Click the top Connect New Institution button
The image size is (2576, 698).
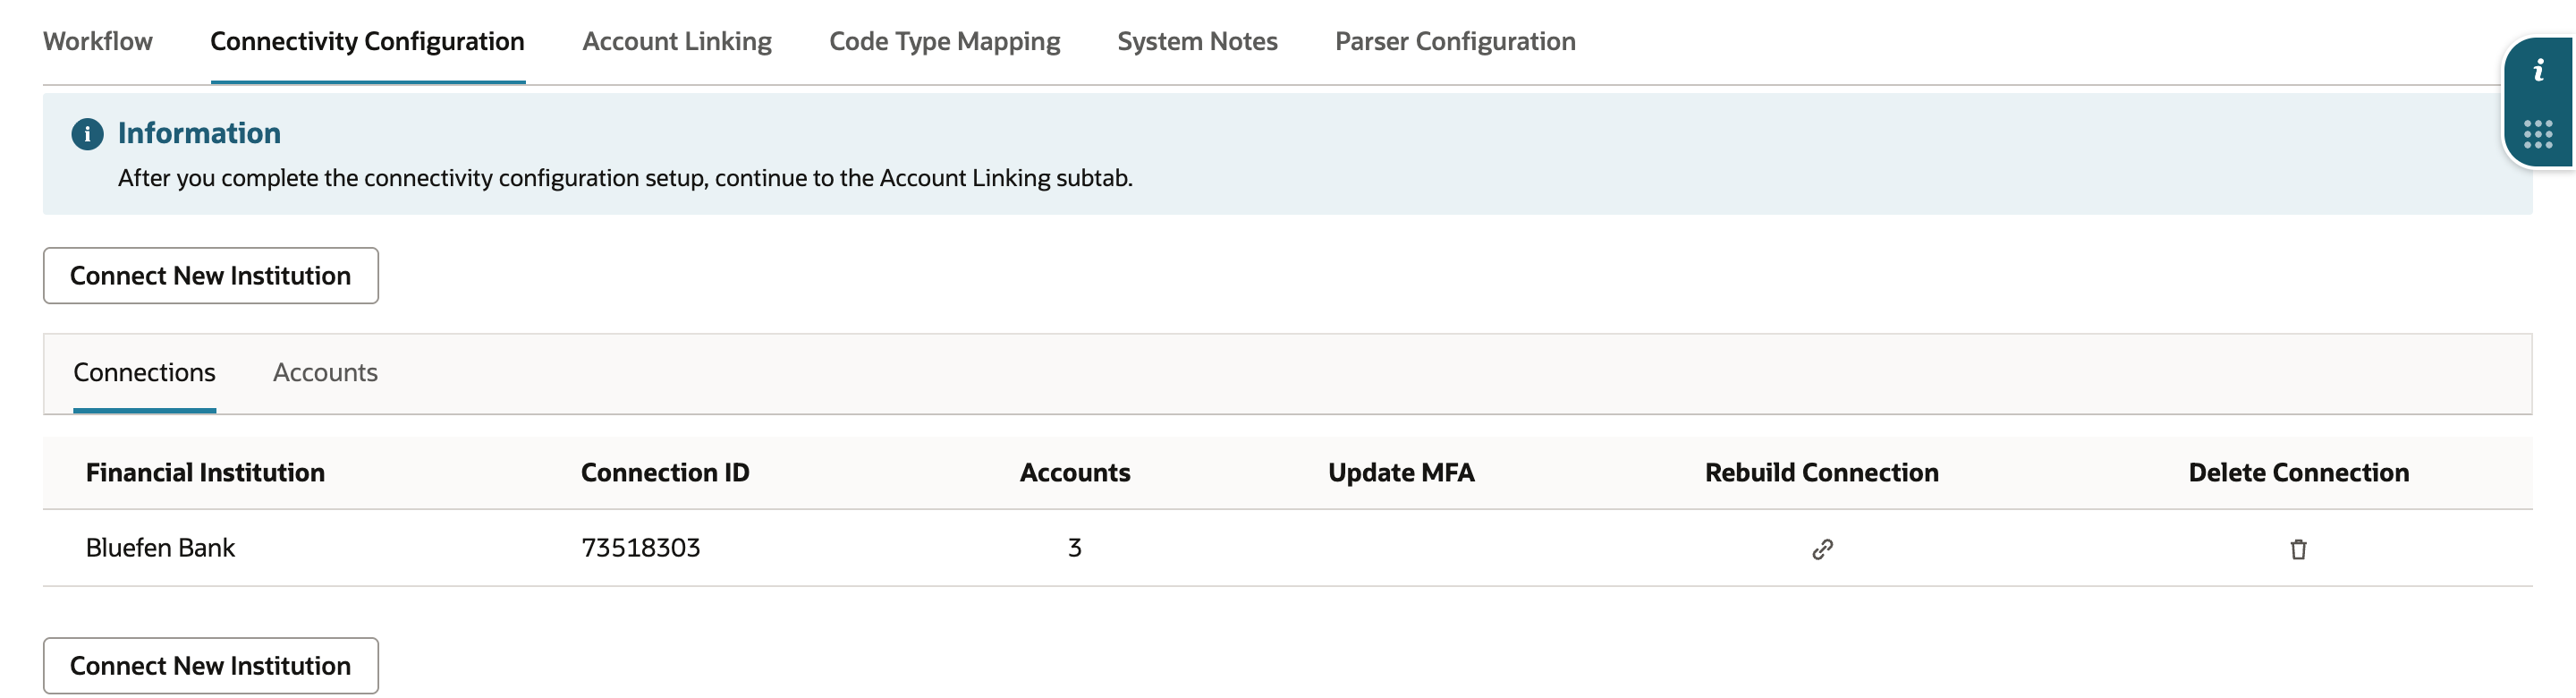pos(211,276)
